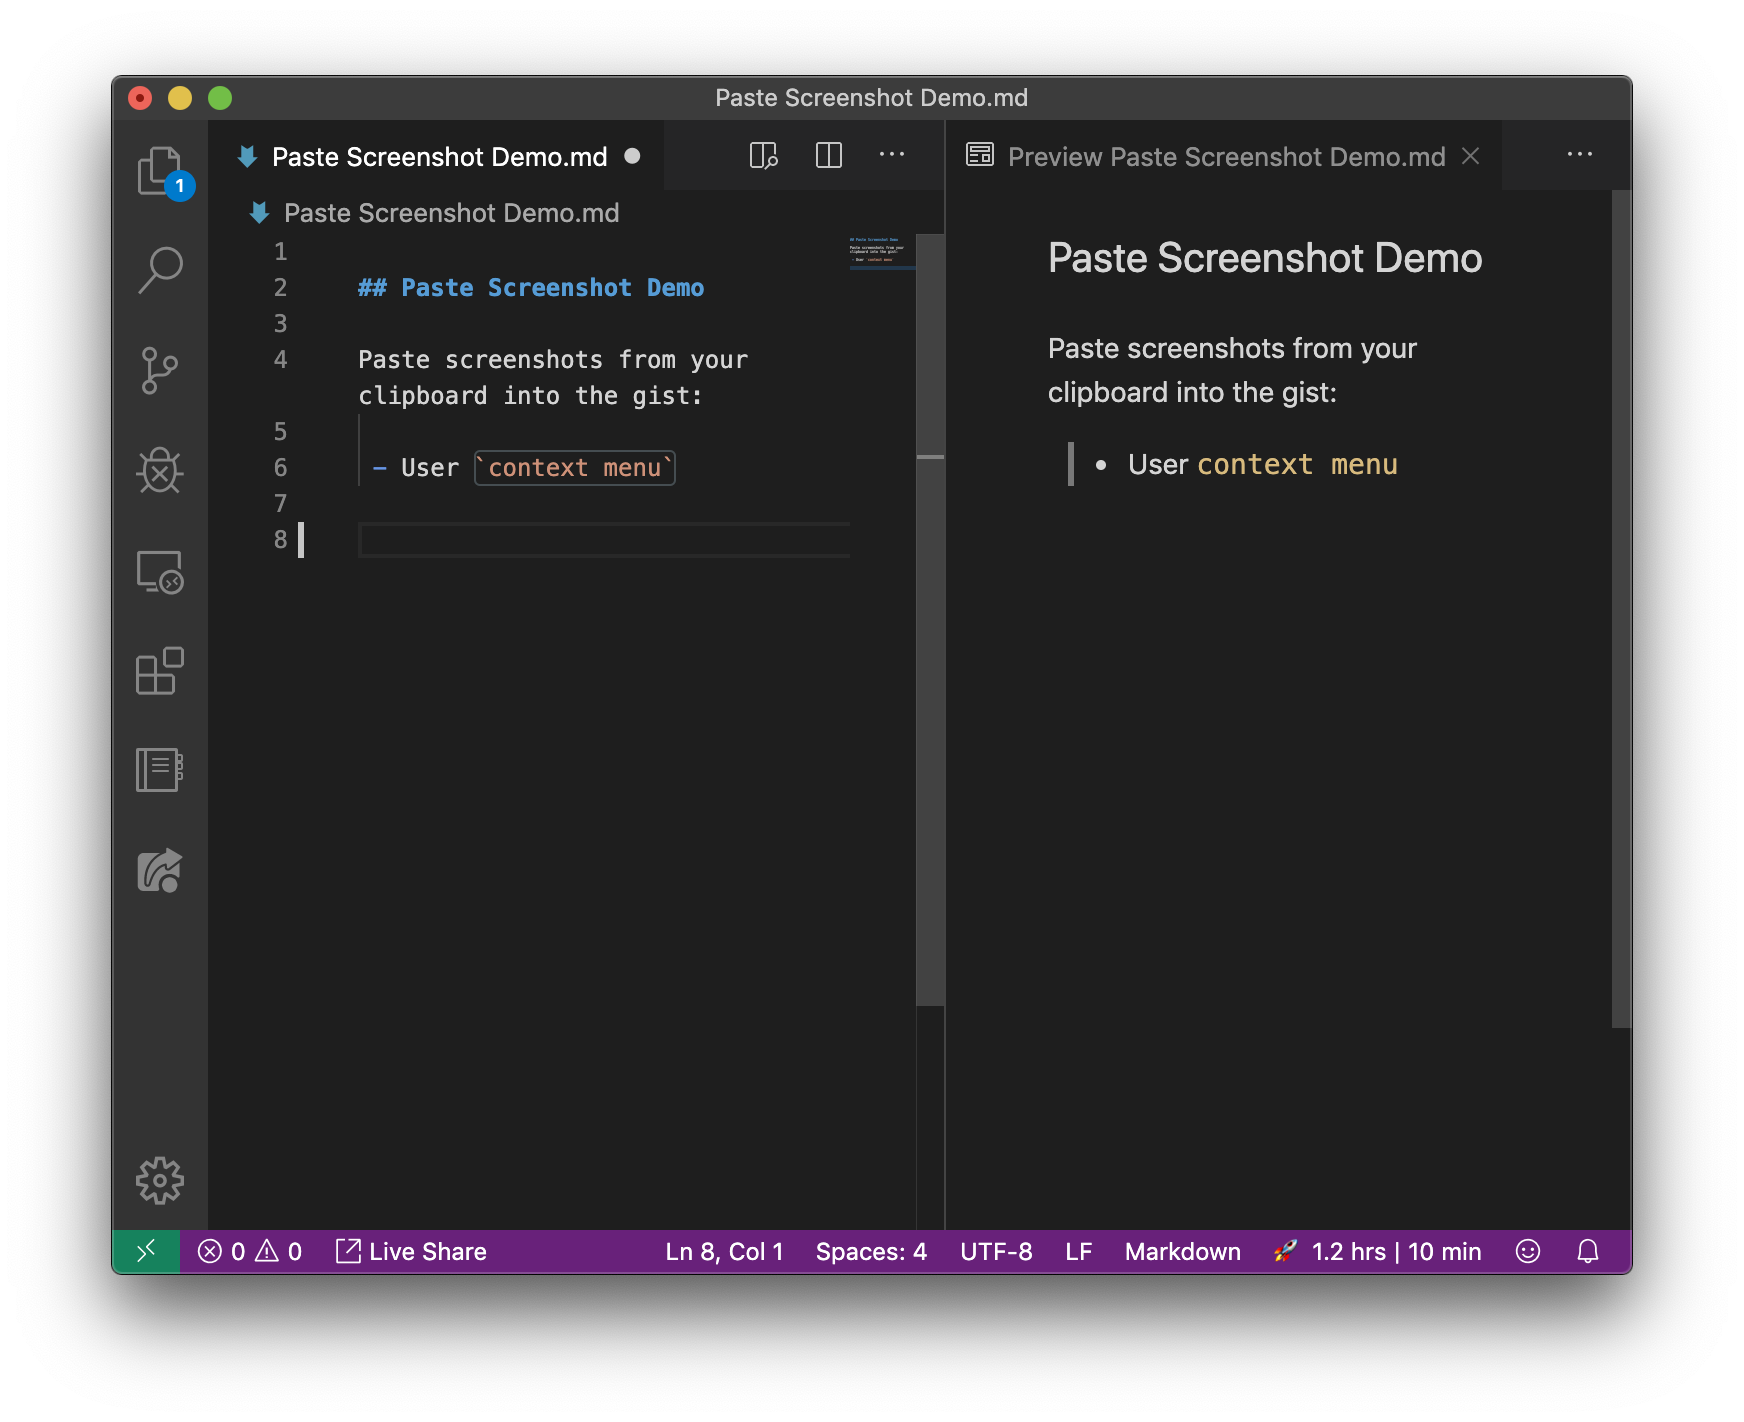Open the Run and Debug view

pos(160,470)
